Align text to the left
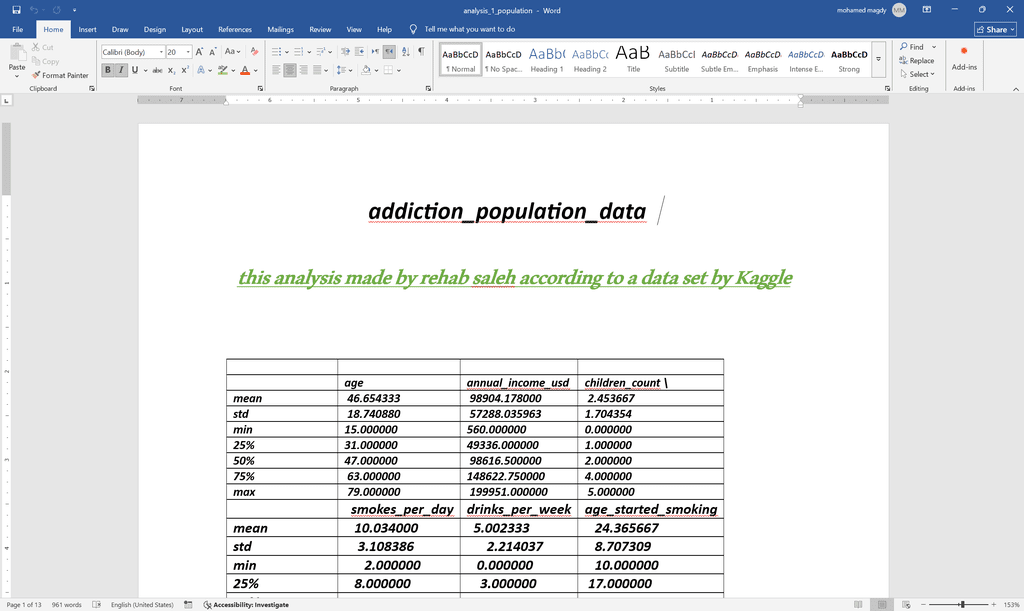The height and width of the screenshot is (611, 1024). [276, 70]
